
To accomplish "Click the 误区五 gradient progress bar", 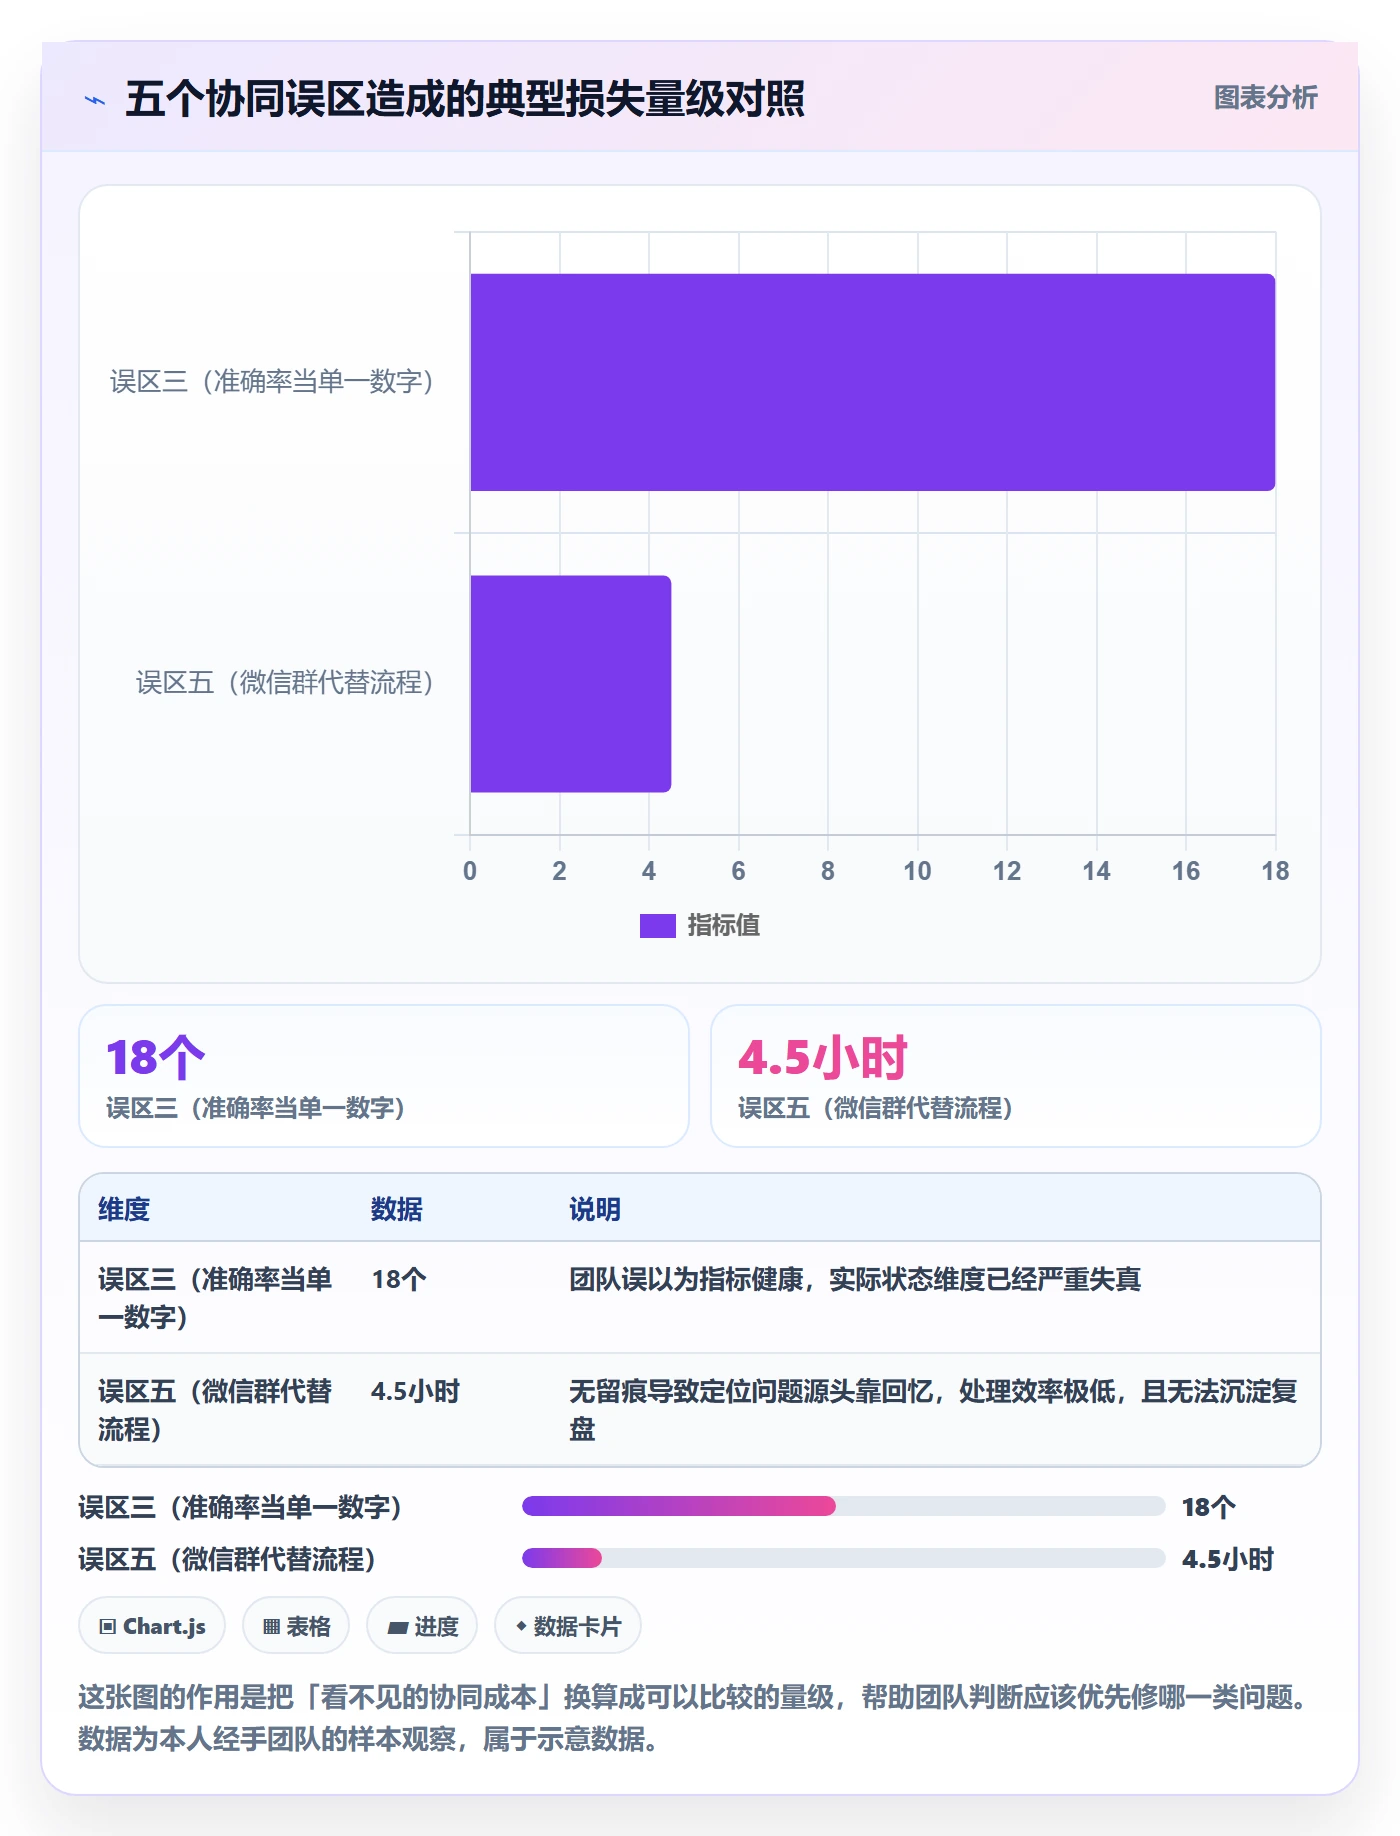I will click(x=561, y=1558).
